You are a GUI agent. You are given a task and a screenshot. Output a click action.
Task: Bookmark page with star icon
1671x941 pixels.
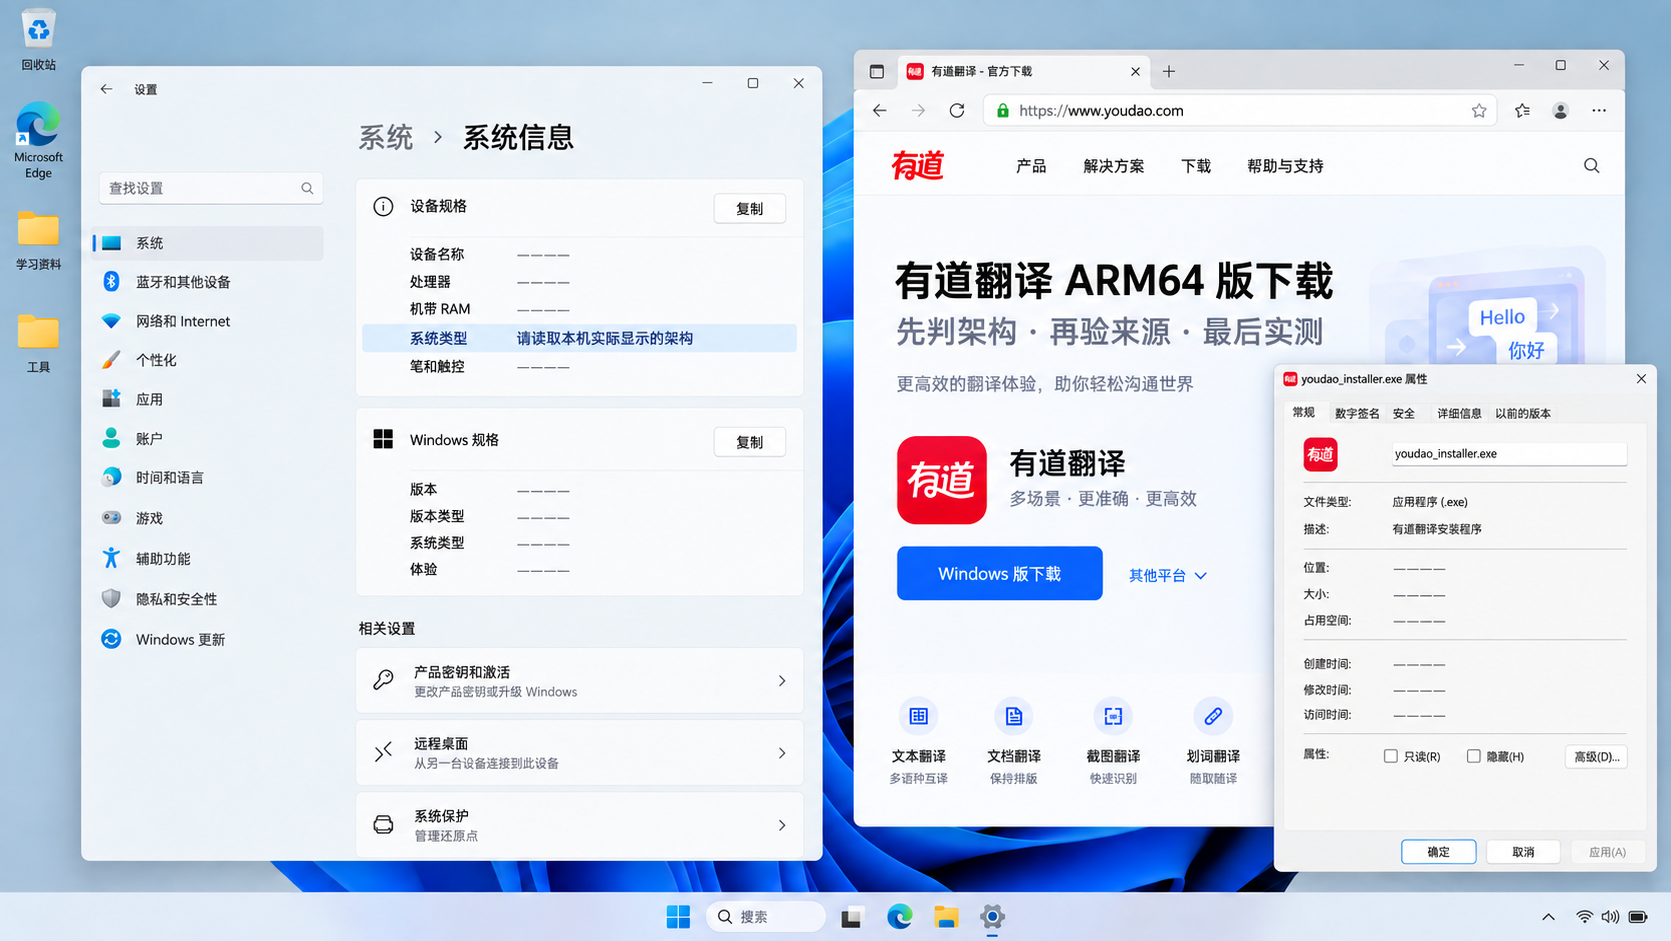(x=1479, y=111)
